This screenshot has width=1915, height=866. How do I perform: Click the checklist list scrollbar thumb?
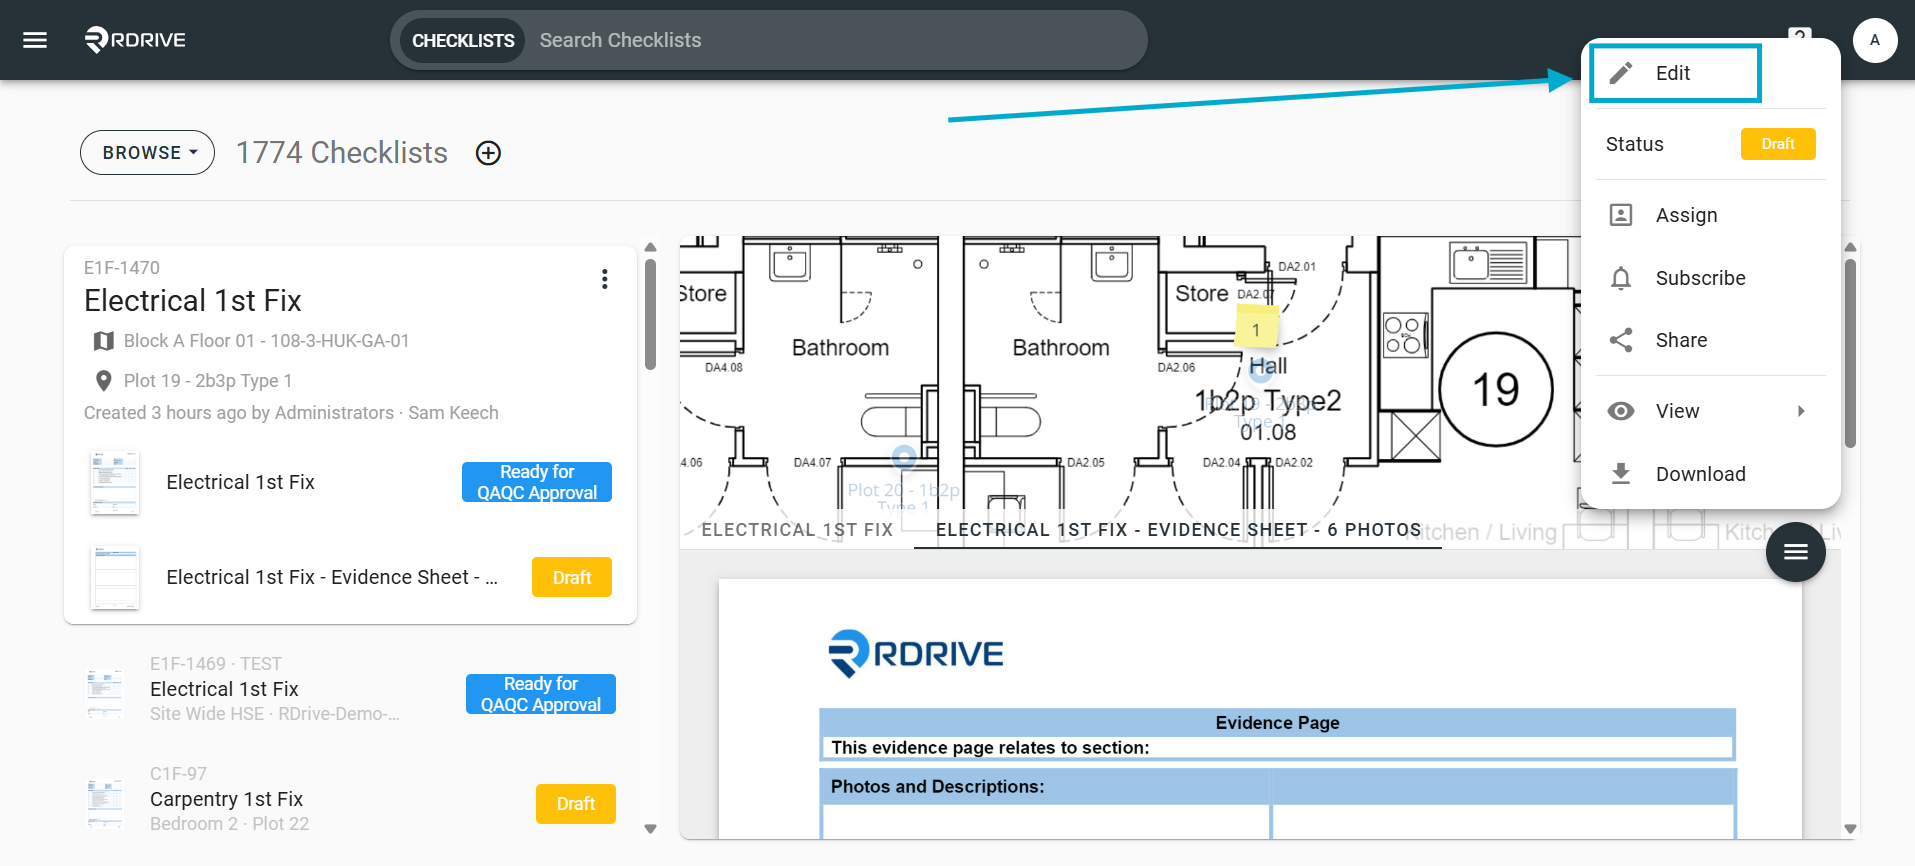click(x=651, y=314)
